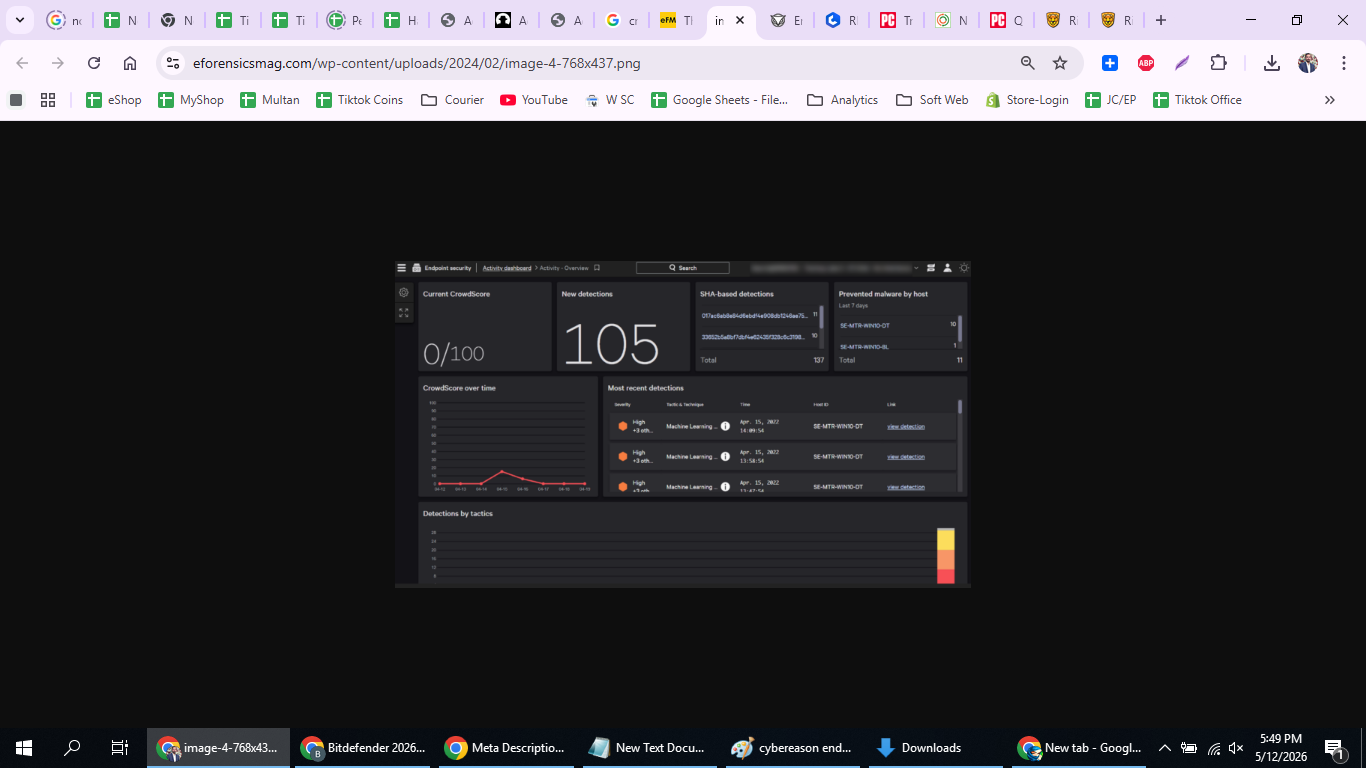Click the dashboard hamburger menu icon

pyautogui.click(x=402, y=268)
